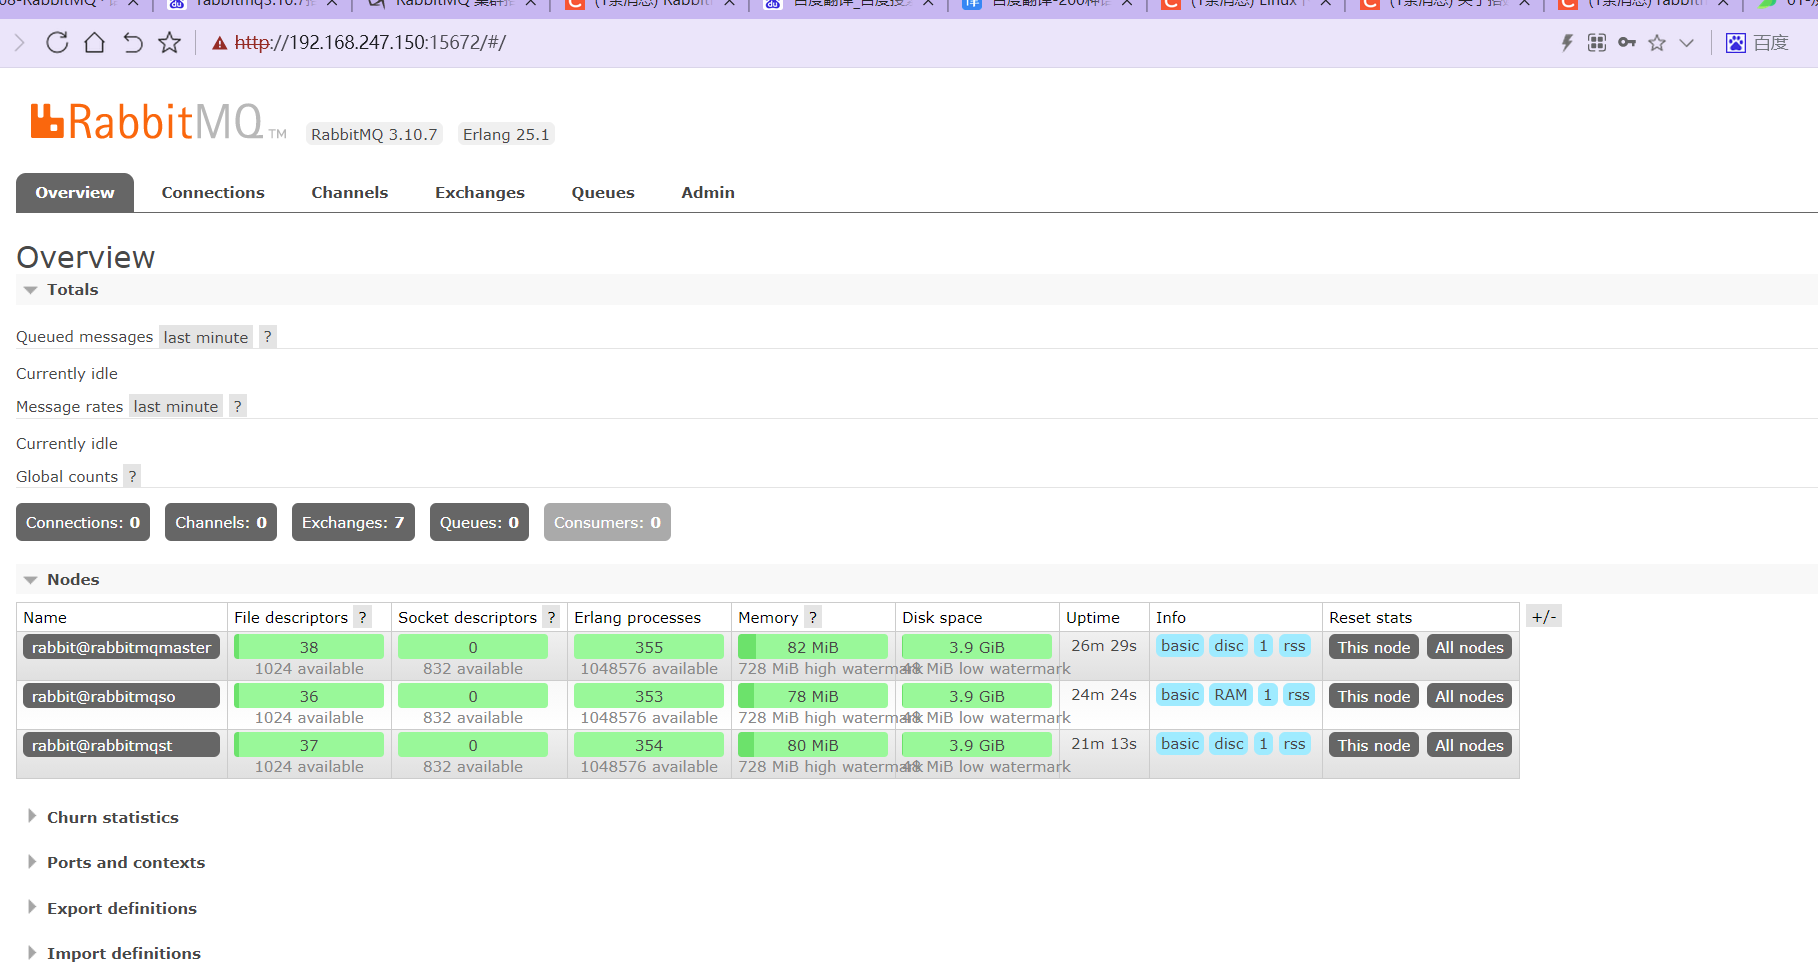Open the Queues tab
Viewport: 1818px width, 974px height.
pyautogui.click(x=603, y=193)
